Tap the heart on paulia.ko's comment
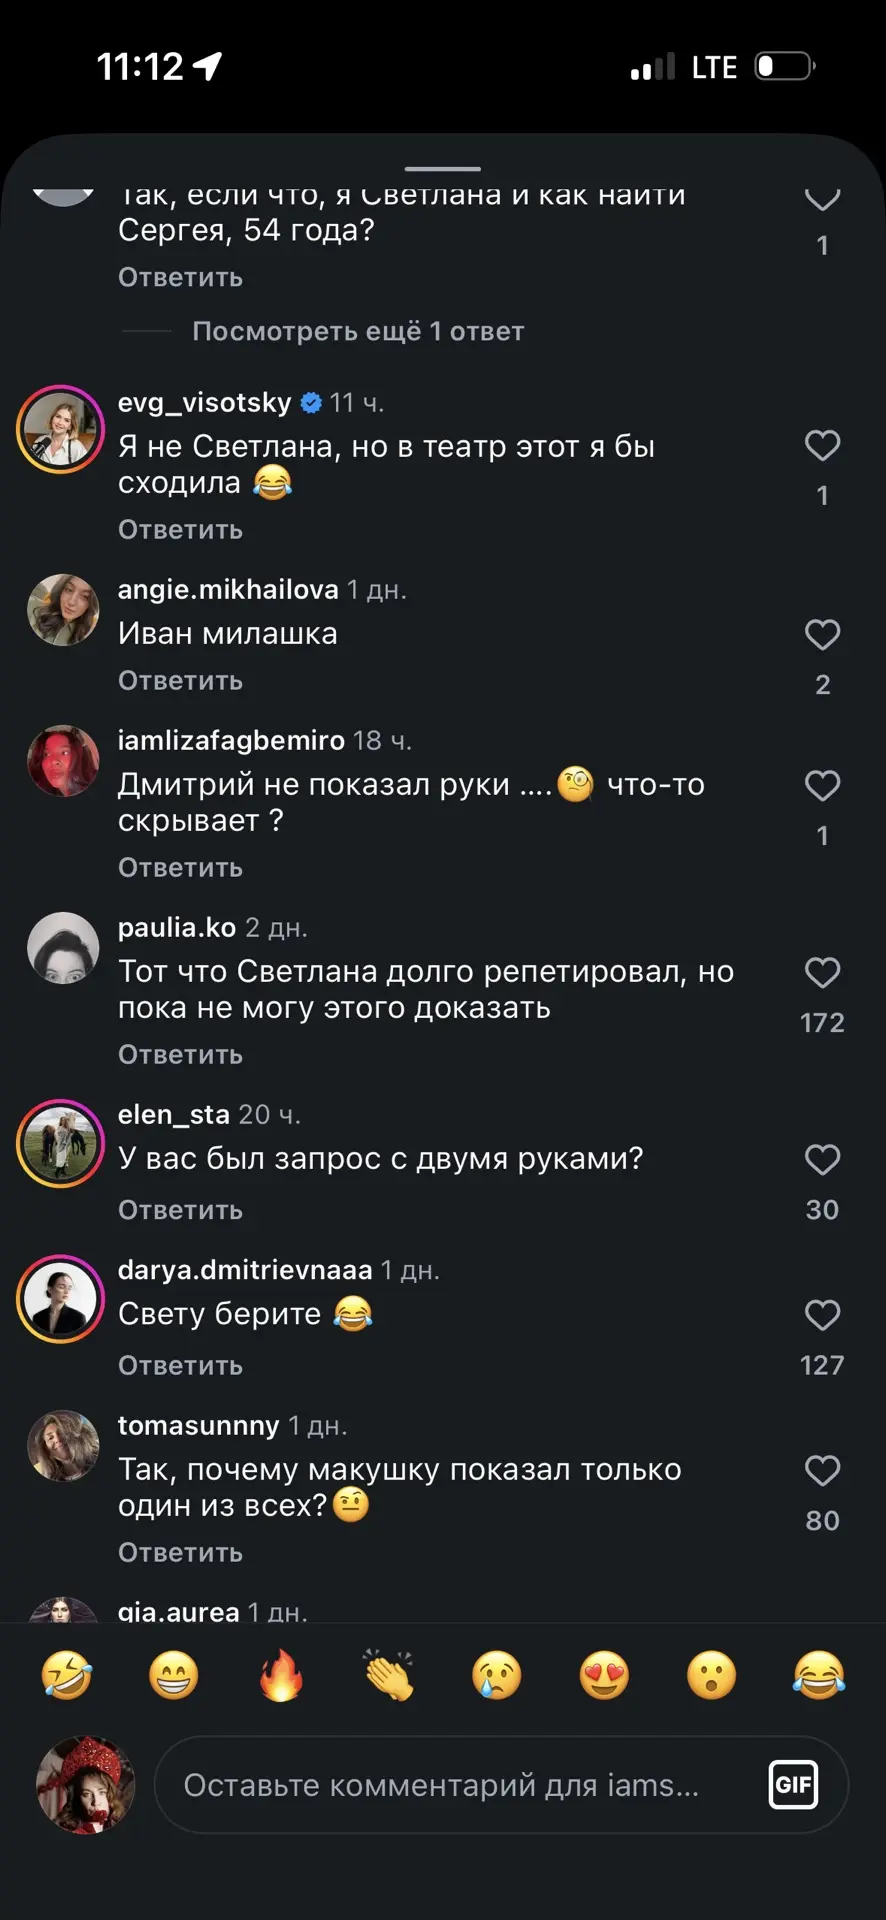Image resolution: width=886 pixels, height=1920 pixels. 822,973
